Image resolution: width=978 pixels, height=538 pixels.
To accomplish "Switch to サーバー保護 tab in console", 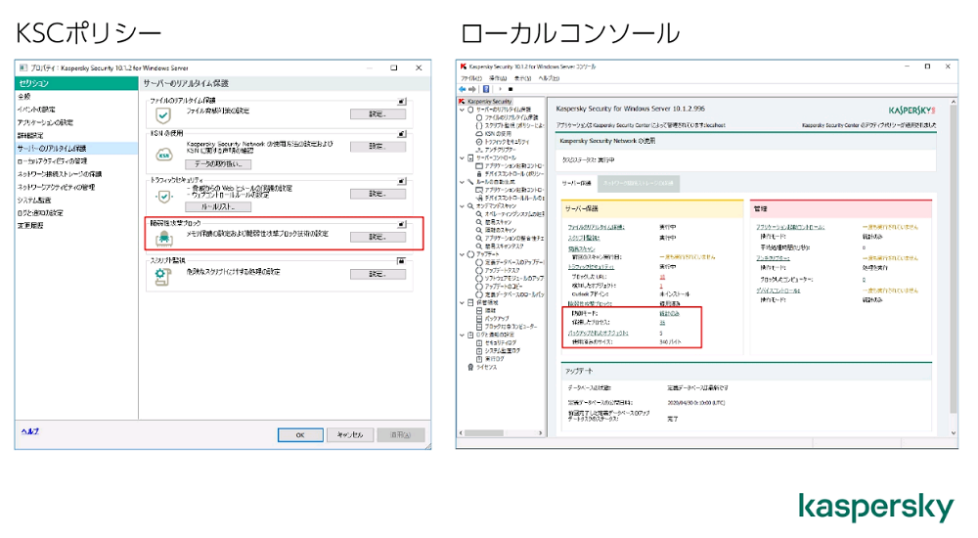I will pos(577,183).
